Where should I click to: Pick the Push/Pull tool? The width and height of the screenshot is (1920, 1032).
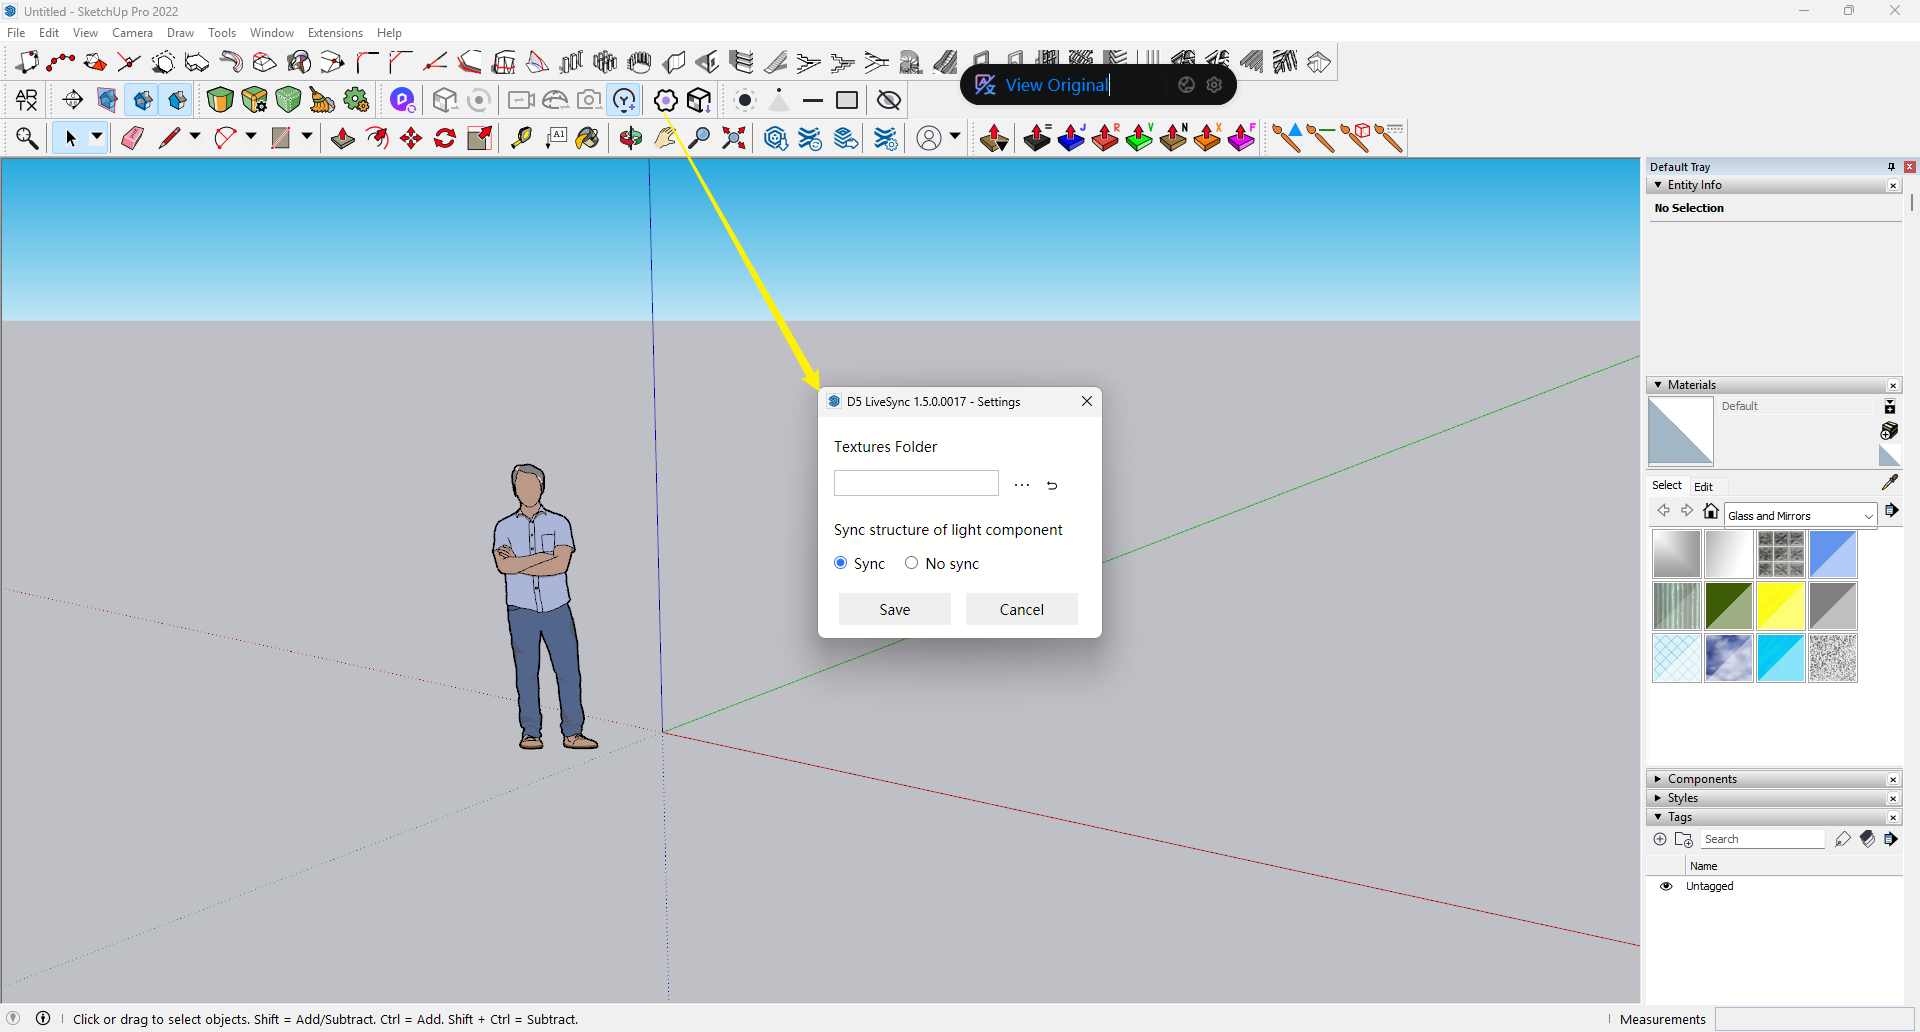click(x=343, y=138)
